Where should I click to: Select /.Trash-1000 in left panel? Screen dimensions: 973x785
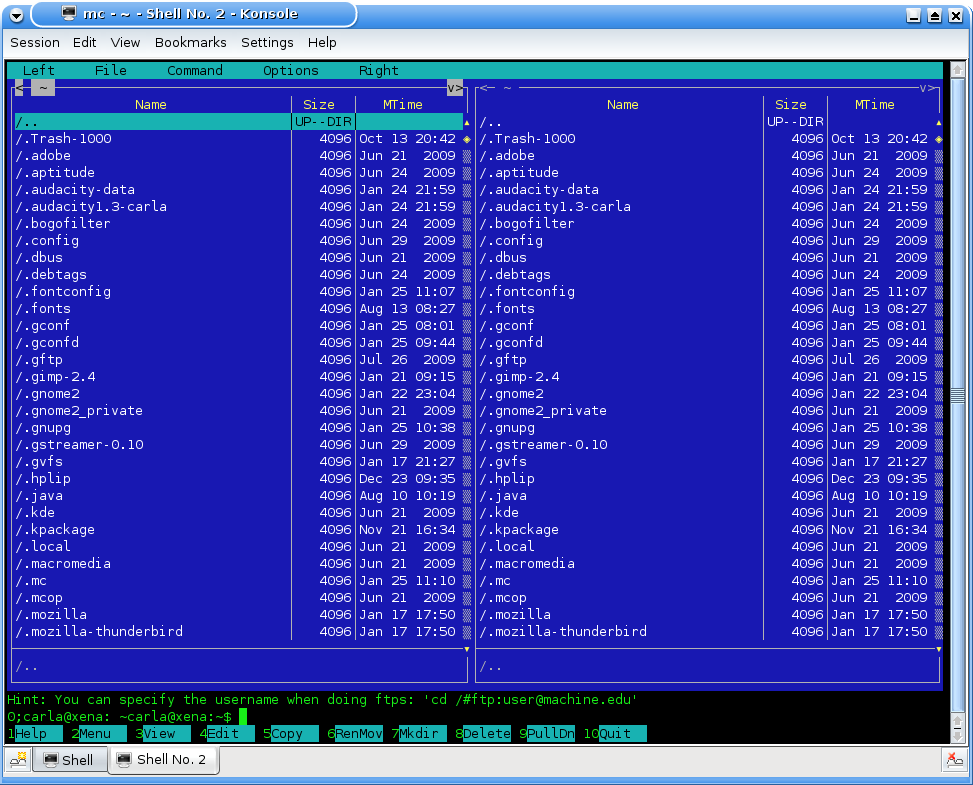[x=239, y=138]
